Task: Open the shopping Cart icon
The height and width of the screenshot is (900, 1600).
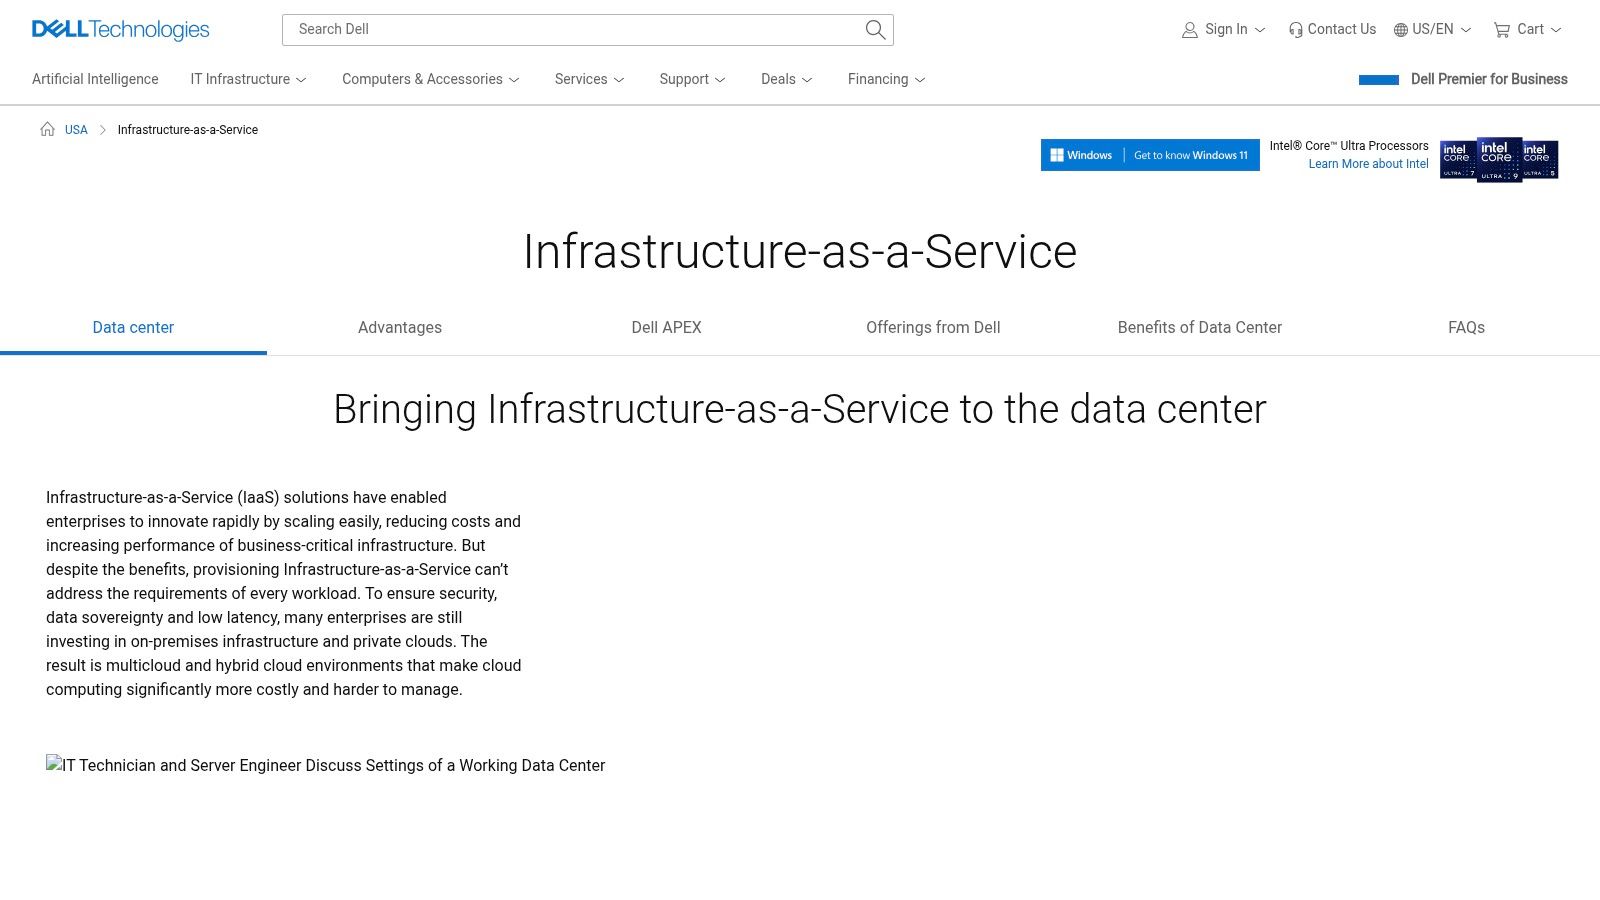Action: click(x=1502, y=29)
